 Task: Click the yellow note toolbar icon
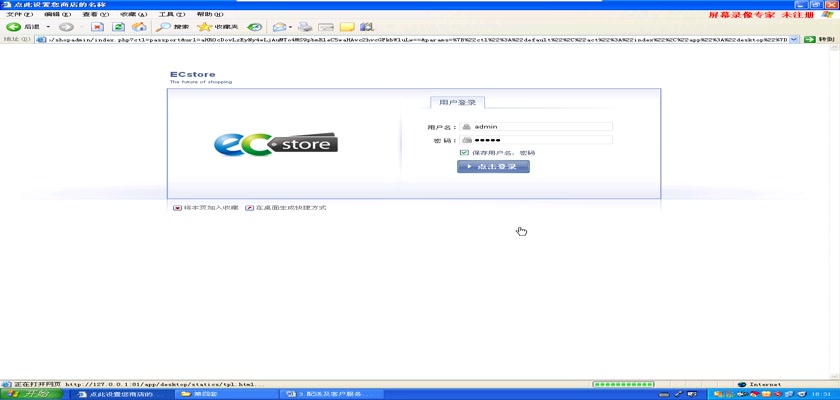pyautogui.click(x=347, y=27)
